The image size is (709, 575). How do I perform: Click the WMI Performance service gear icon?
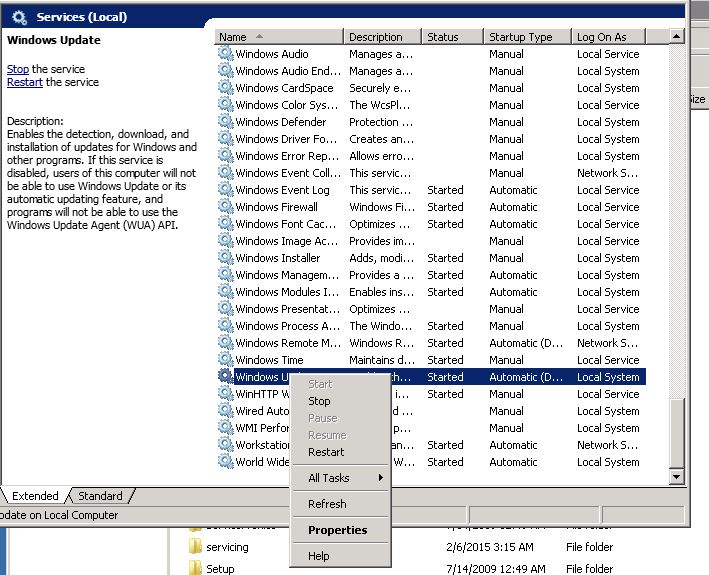point(225,427)
